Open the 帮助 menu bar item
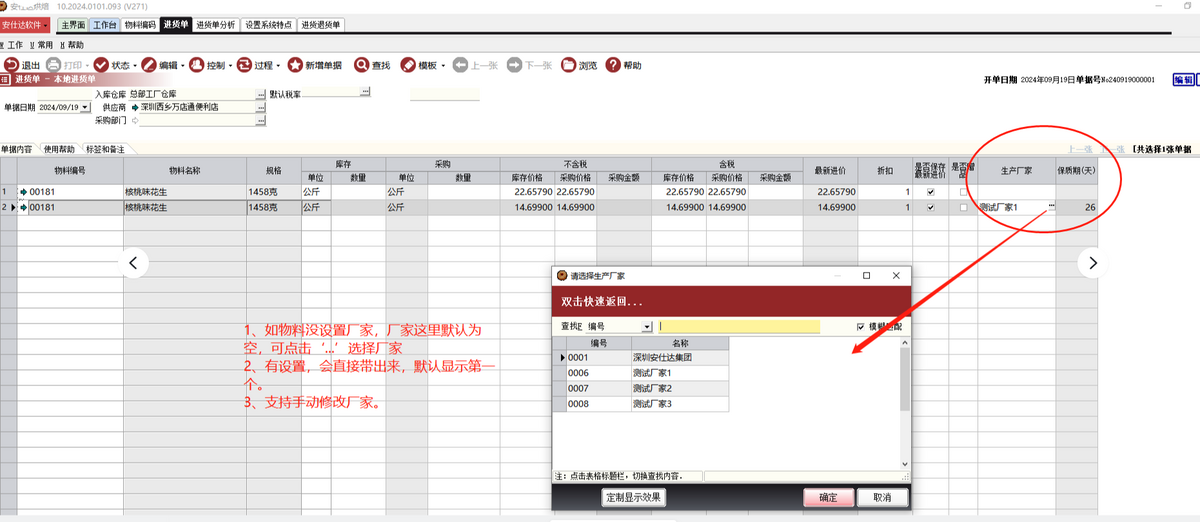1200x522 pixels. tap(72, 44)
